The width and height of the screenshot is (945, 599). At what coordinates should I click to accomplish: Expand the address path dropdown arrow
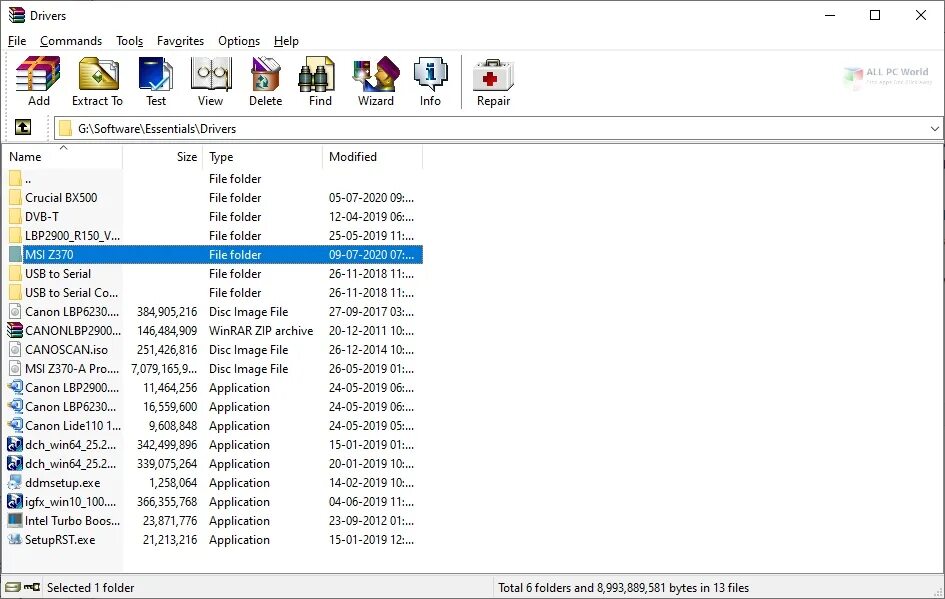[x=934, y=128]
